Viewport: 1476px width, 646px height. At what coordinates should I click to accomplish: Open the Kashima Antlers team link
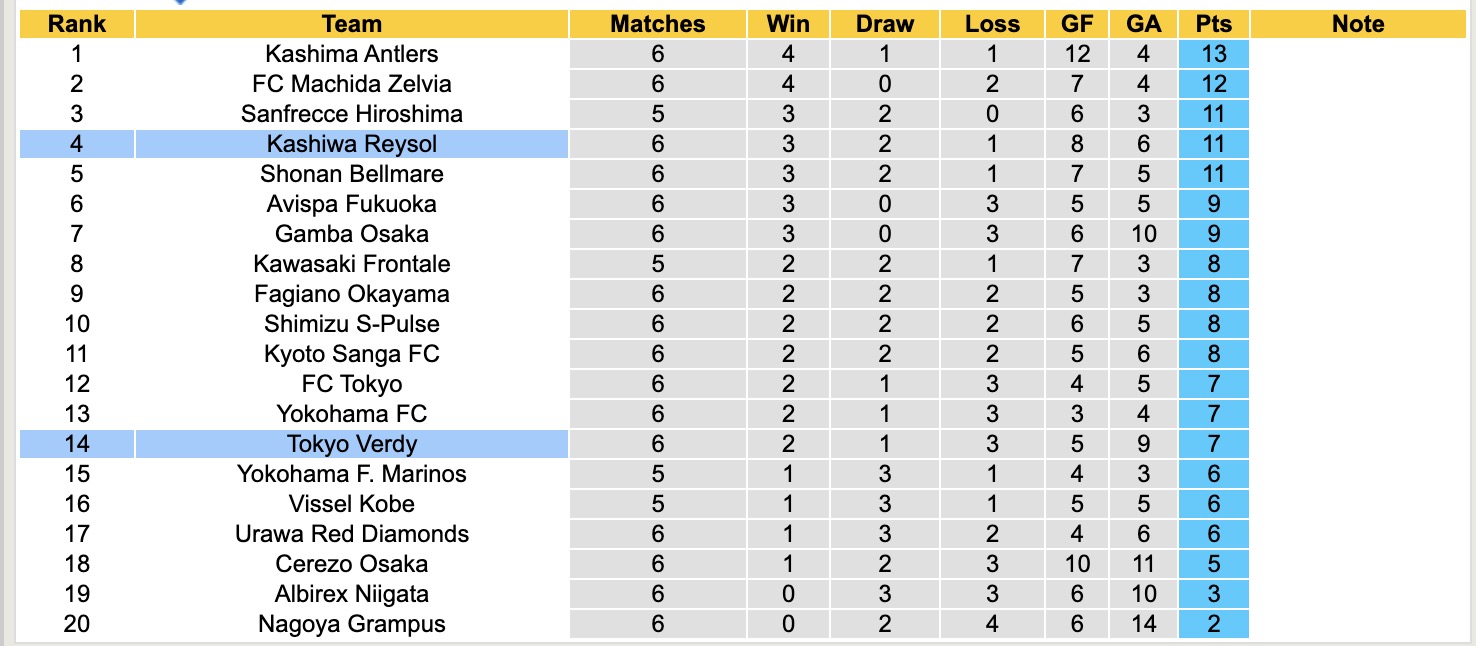[352, 54]
